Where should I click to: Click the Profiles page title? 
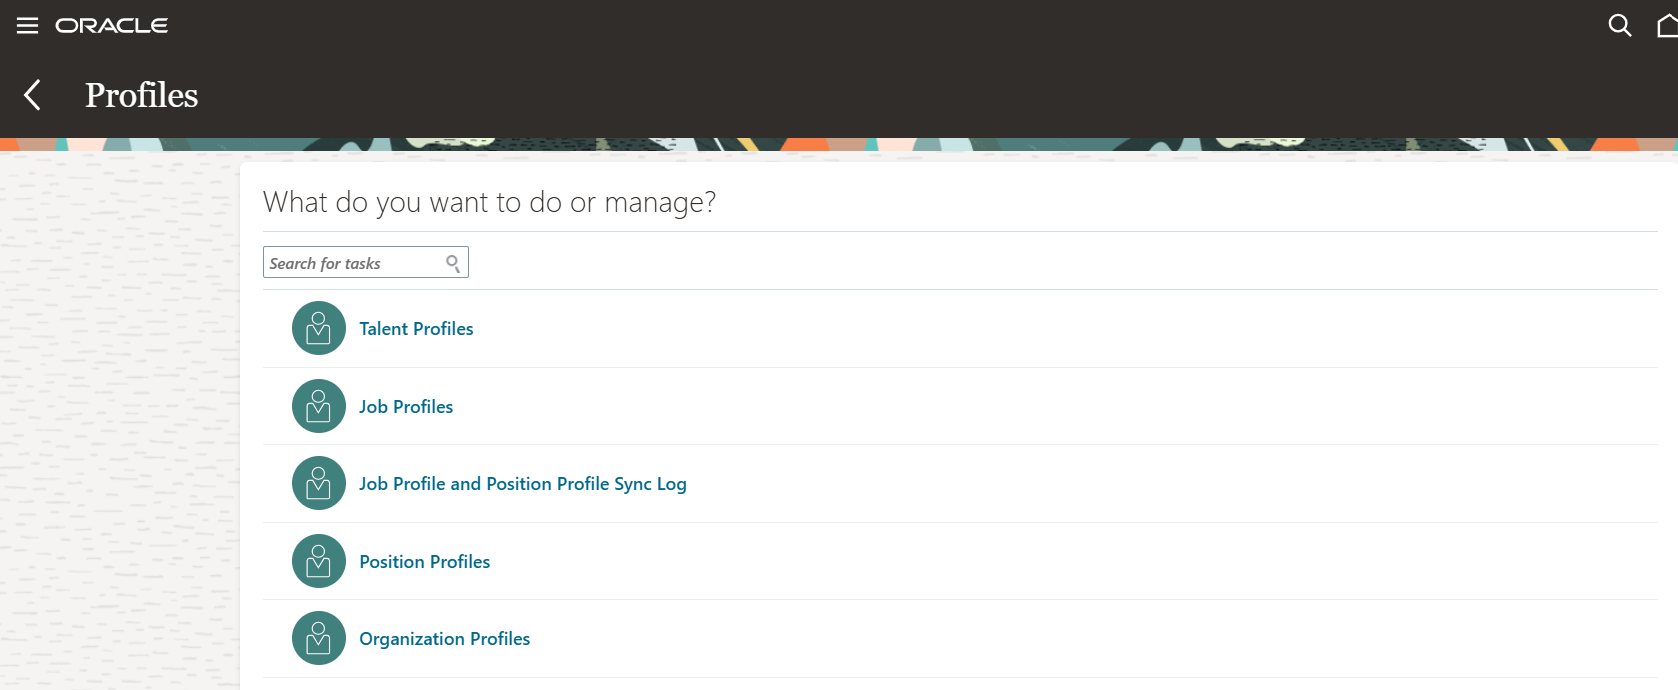(141, 95)
